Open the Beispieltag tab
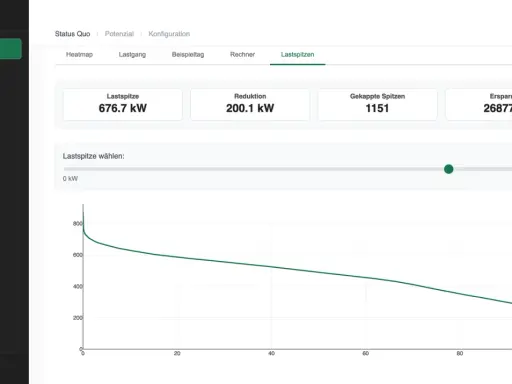The height and width of the screenshot is (384, 512). [x=188, y=55]
